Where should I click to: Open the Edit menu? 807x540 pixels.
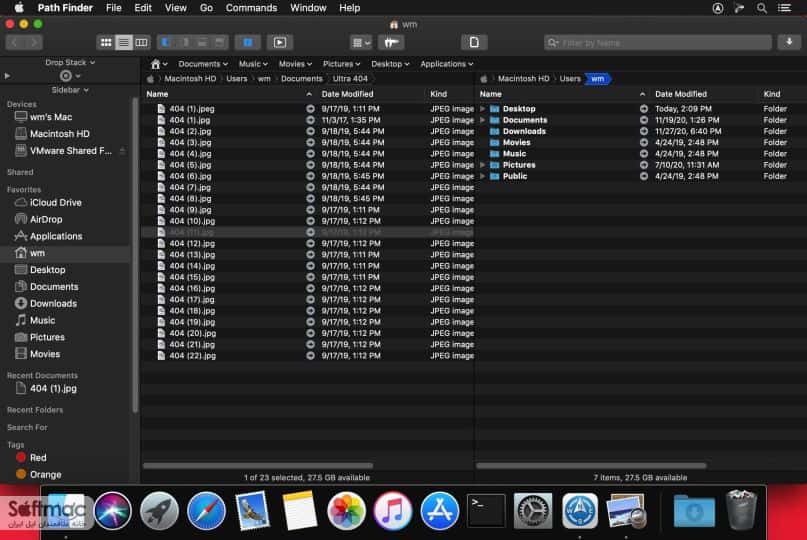coord(143,8)
